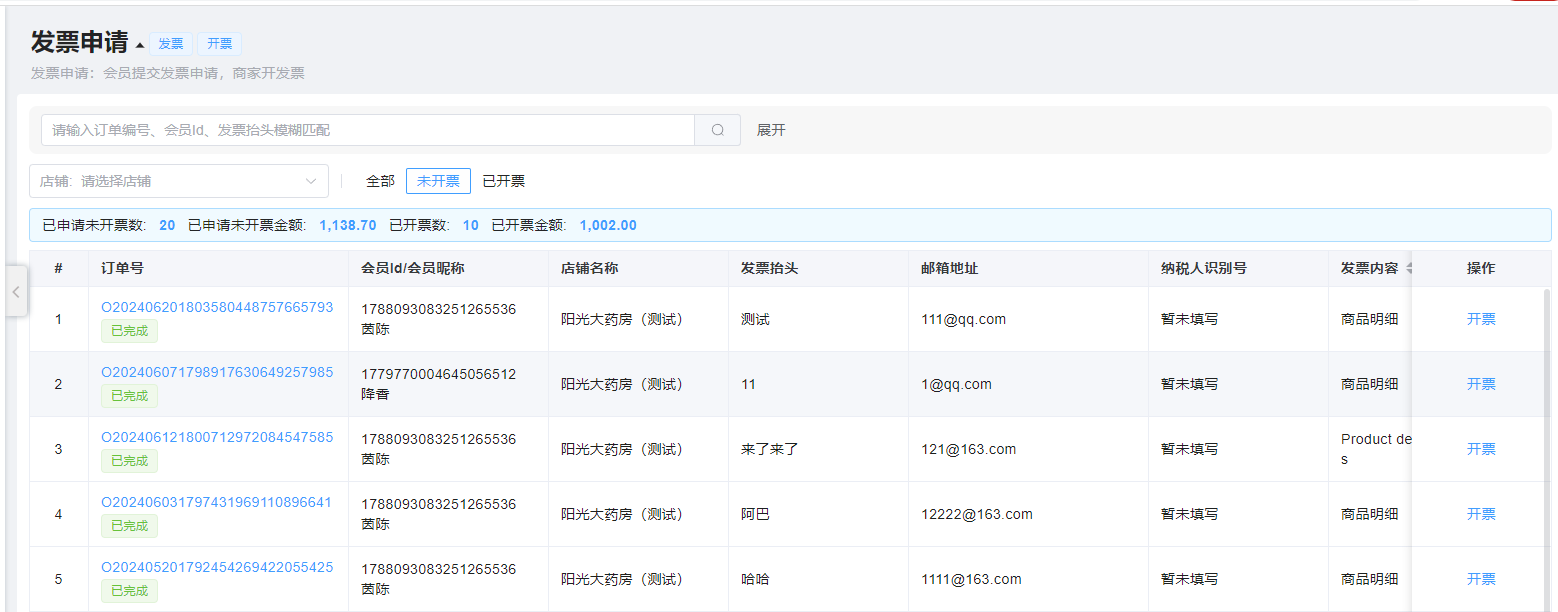Click 开票 for the 111@qq.com row
The image size is (1558, 612).
[x=1481, y=319]
